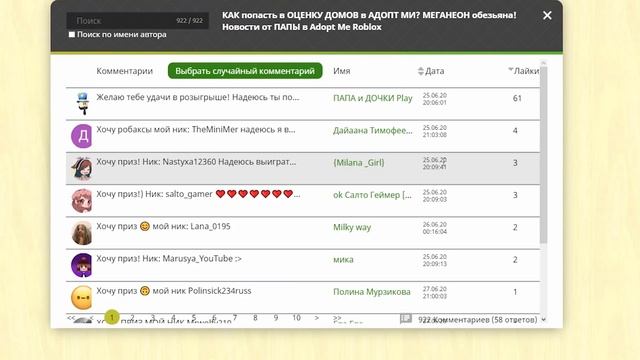Select the comment with nick Lana_0195

point(163,227)
